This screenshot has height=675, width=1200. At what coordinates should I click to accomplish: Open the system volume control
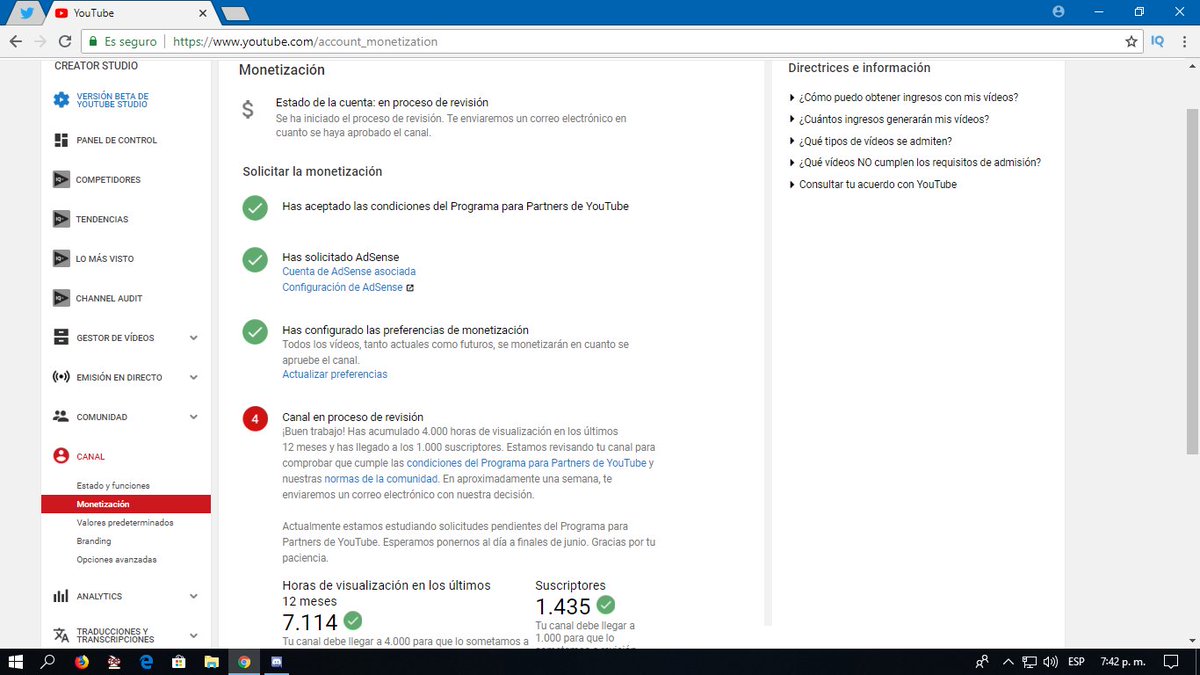coord(1050,662)
